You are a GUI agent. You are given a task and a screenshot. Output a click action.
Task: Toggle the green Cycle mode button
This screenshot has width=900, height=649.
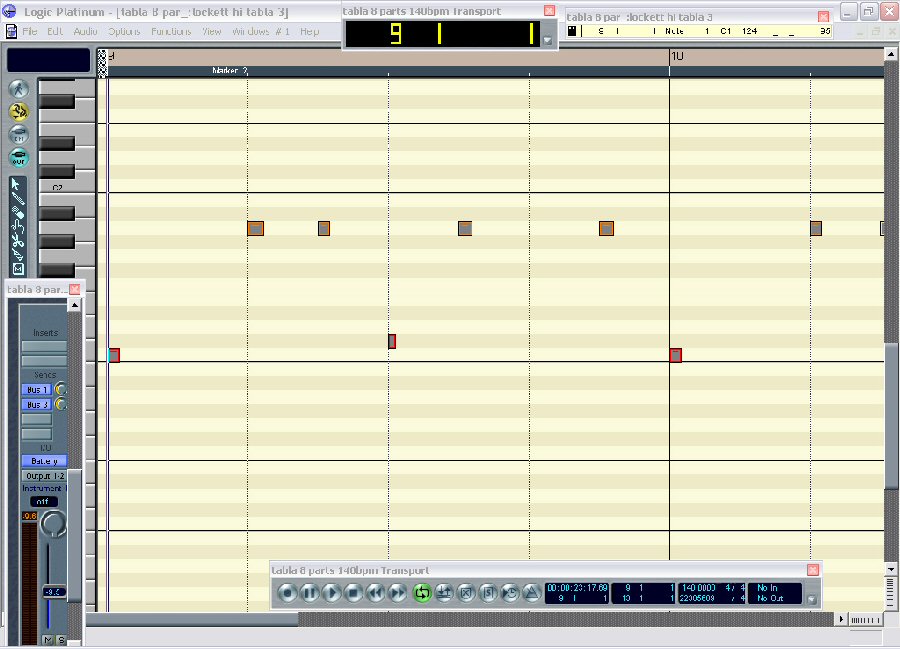421,593
